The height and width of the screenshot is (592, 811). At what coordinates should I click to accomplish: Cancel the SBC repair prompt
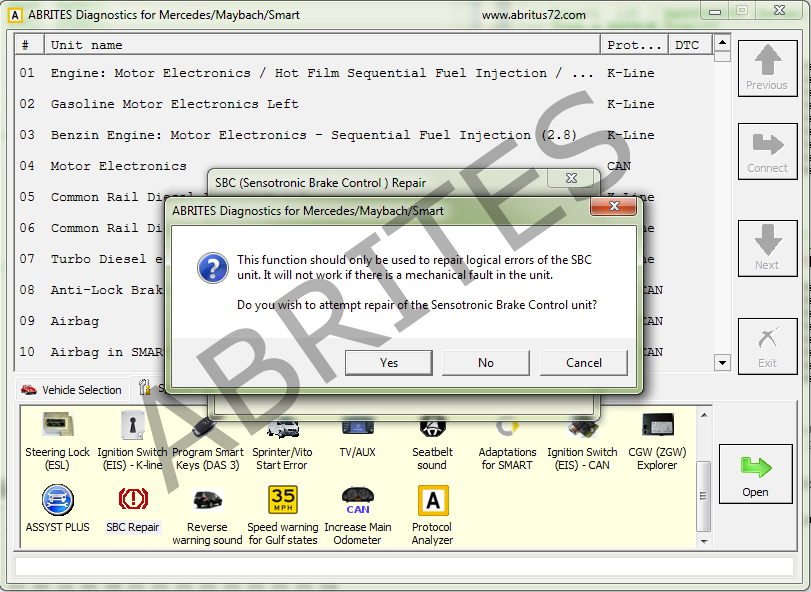click(x=583, y=362)
